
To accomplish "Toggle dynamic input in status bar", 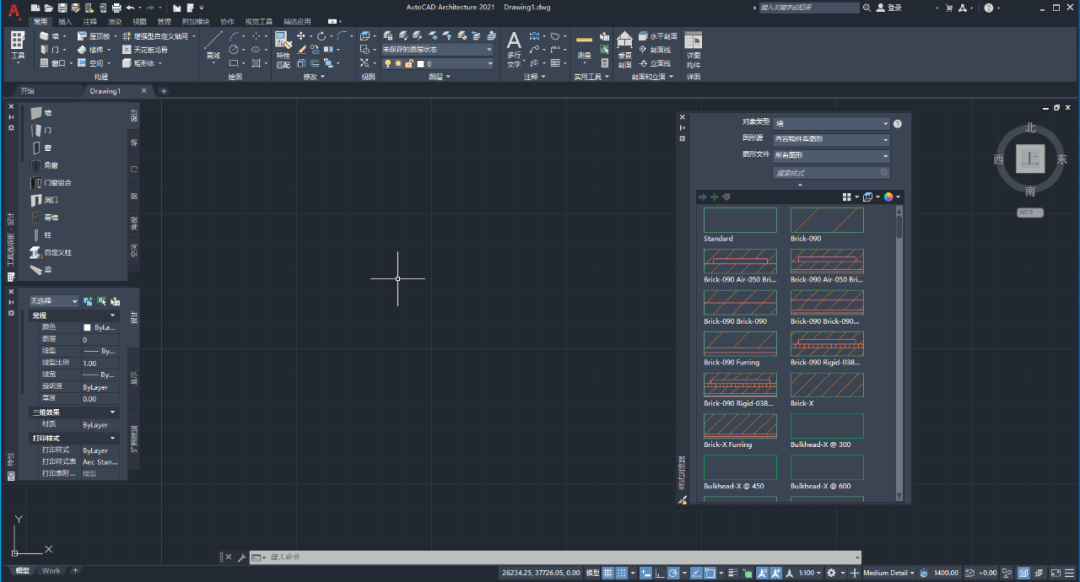I will click(645, 573).
